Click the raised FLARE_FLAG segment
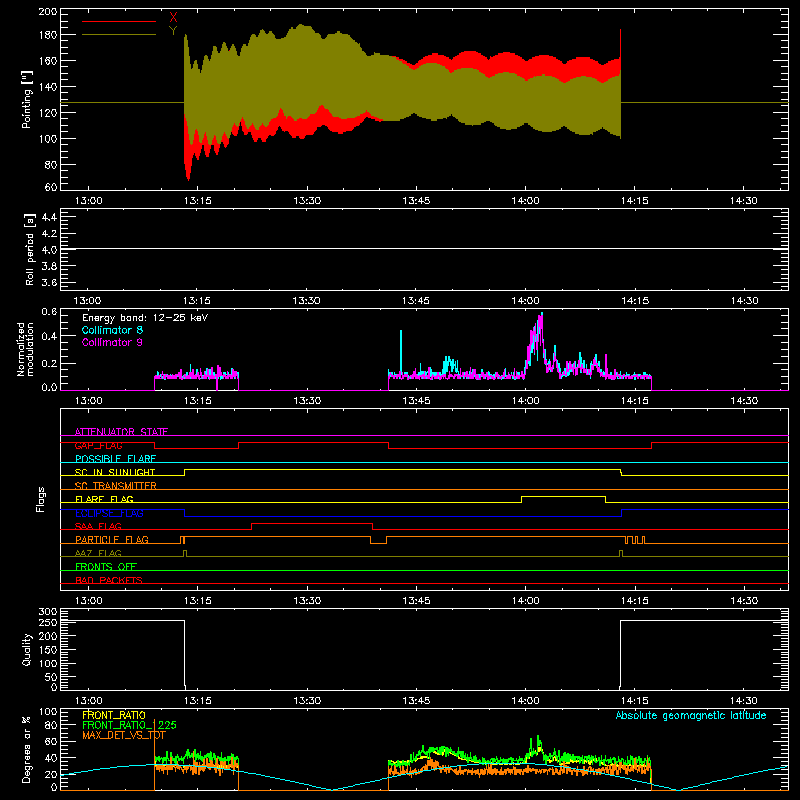The height and width of the screenshot is (800, 800). click(563, 496)
